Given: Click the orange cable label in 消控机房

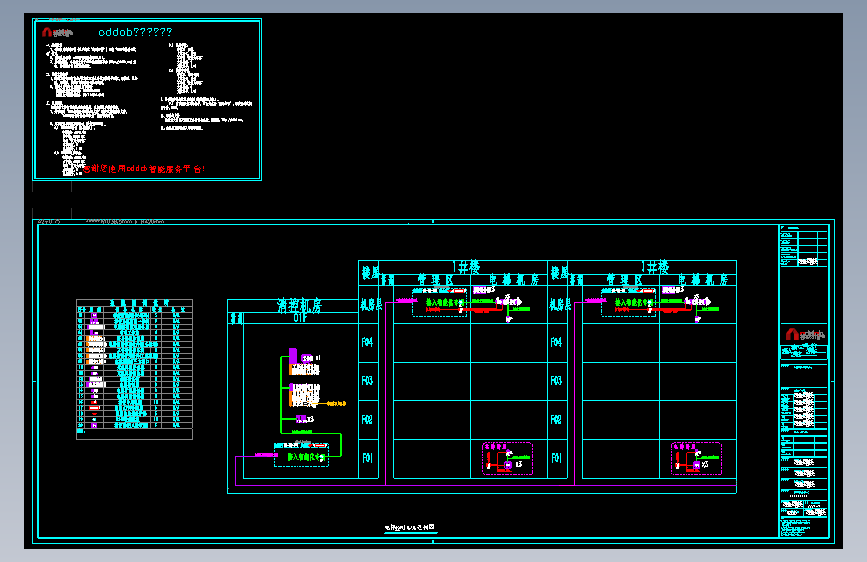Looking at the screenshot, I should click(336, 404).
